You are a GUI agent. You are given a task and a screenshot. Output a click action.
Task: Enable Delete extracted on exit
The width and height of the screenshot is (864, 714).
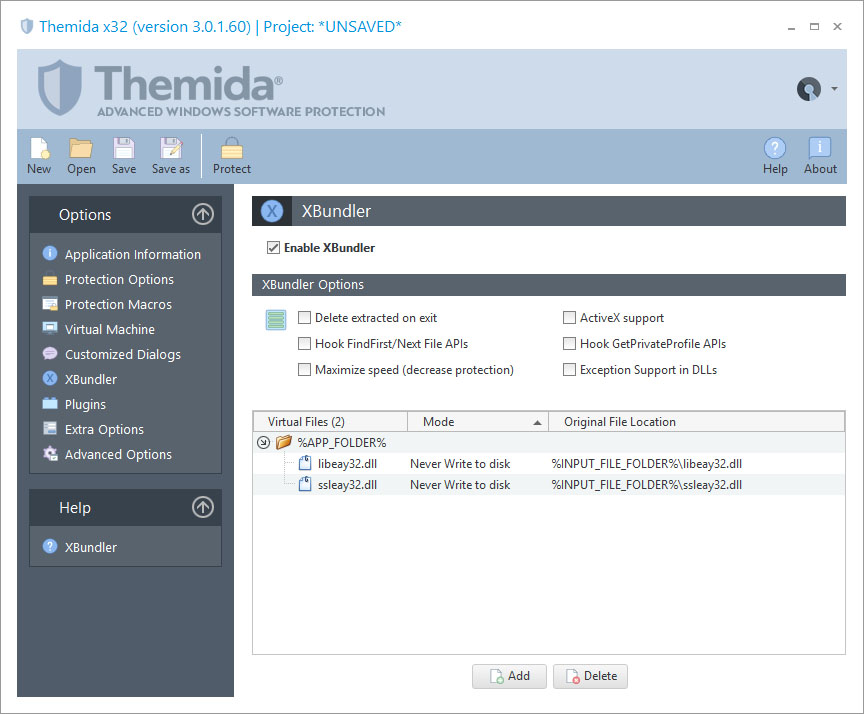[304, 318]
